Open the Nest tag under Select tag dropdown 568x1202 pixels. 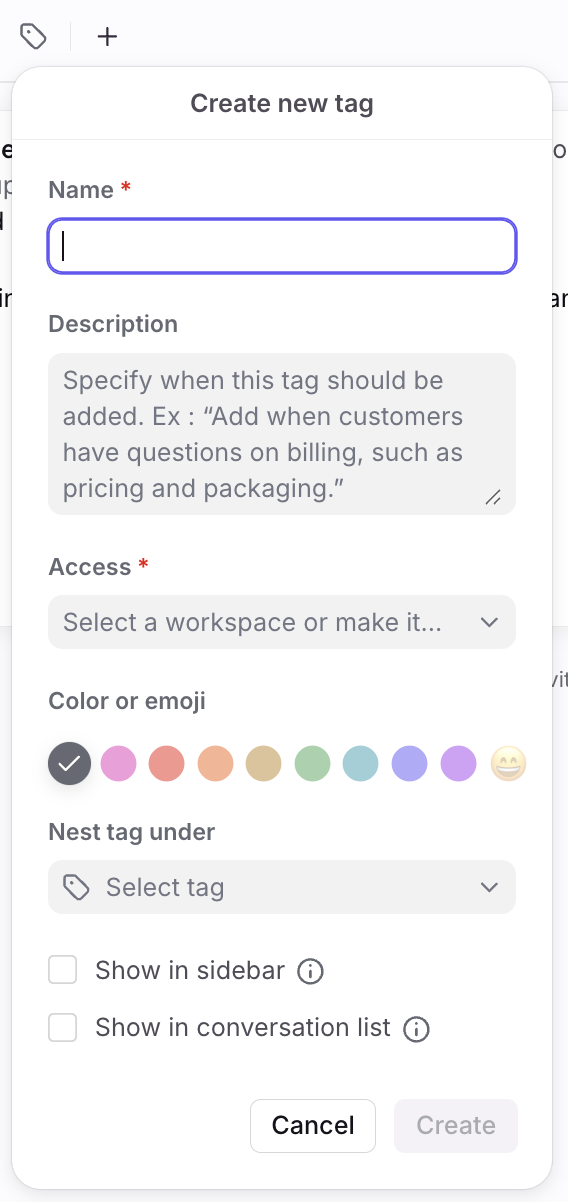(282, 887)
